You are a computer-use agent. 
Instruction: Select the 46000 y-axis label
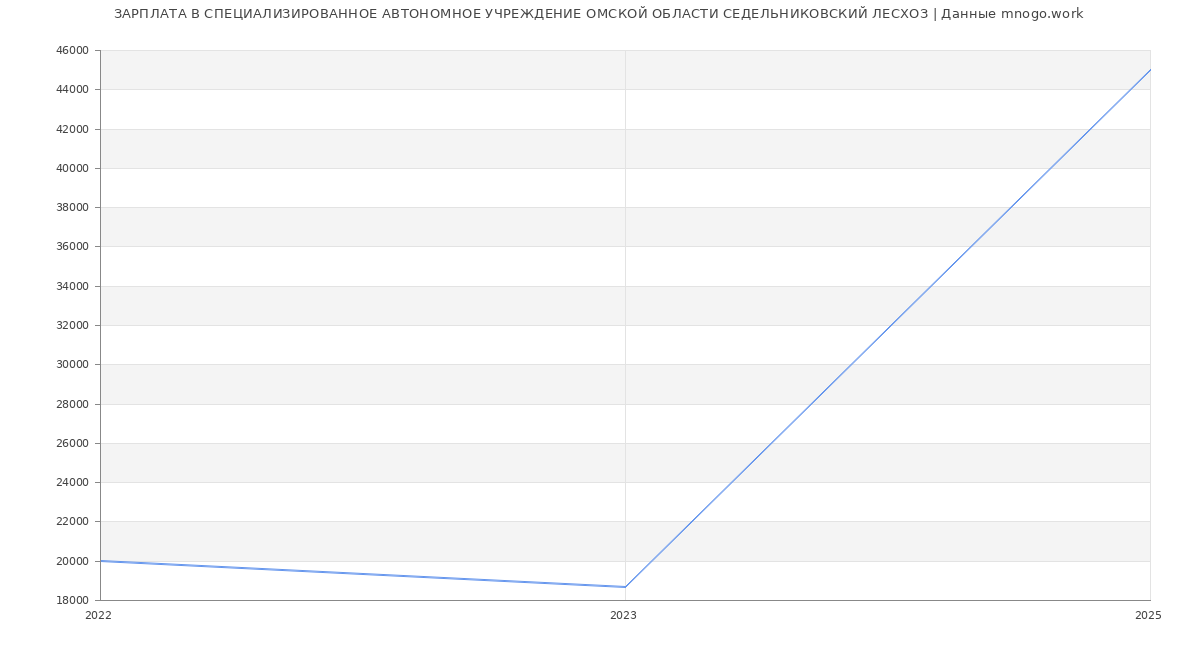pos(72,51)
